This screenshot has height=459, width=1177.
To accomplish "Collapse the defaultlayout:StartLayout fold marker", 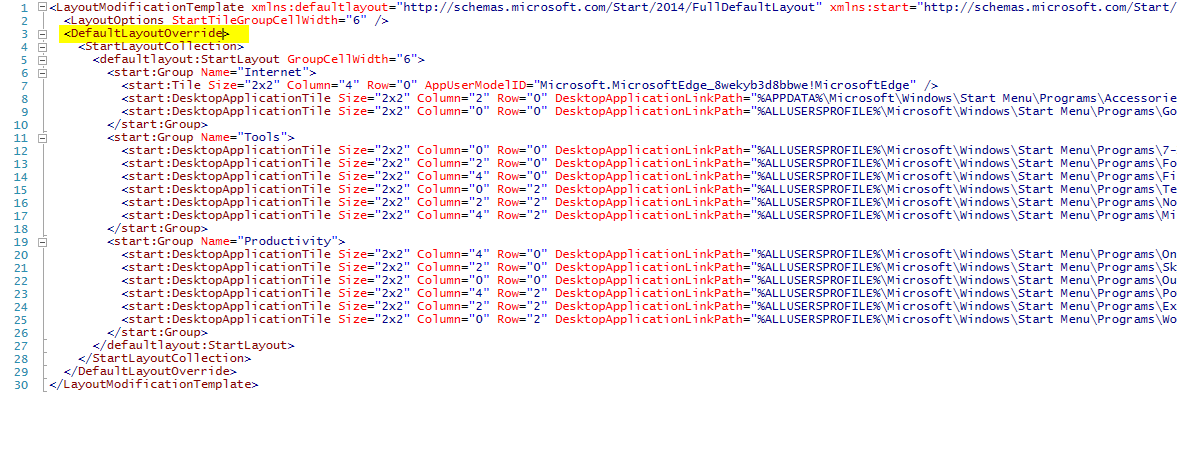I will [41, 60].
